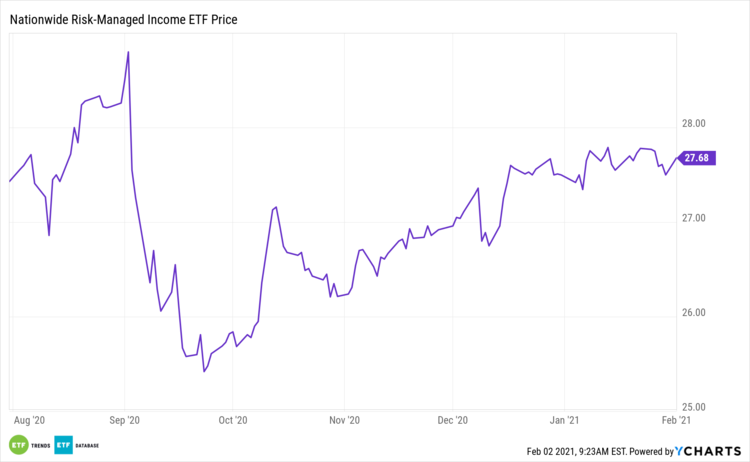Click the chart title Nationwide Risk-Managed Income ETF Price
Screen dimensions: 750x462
click(x=130, y=18)
